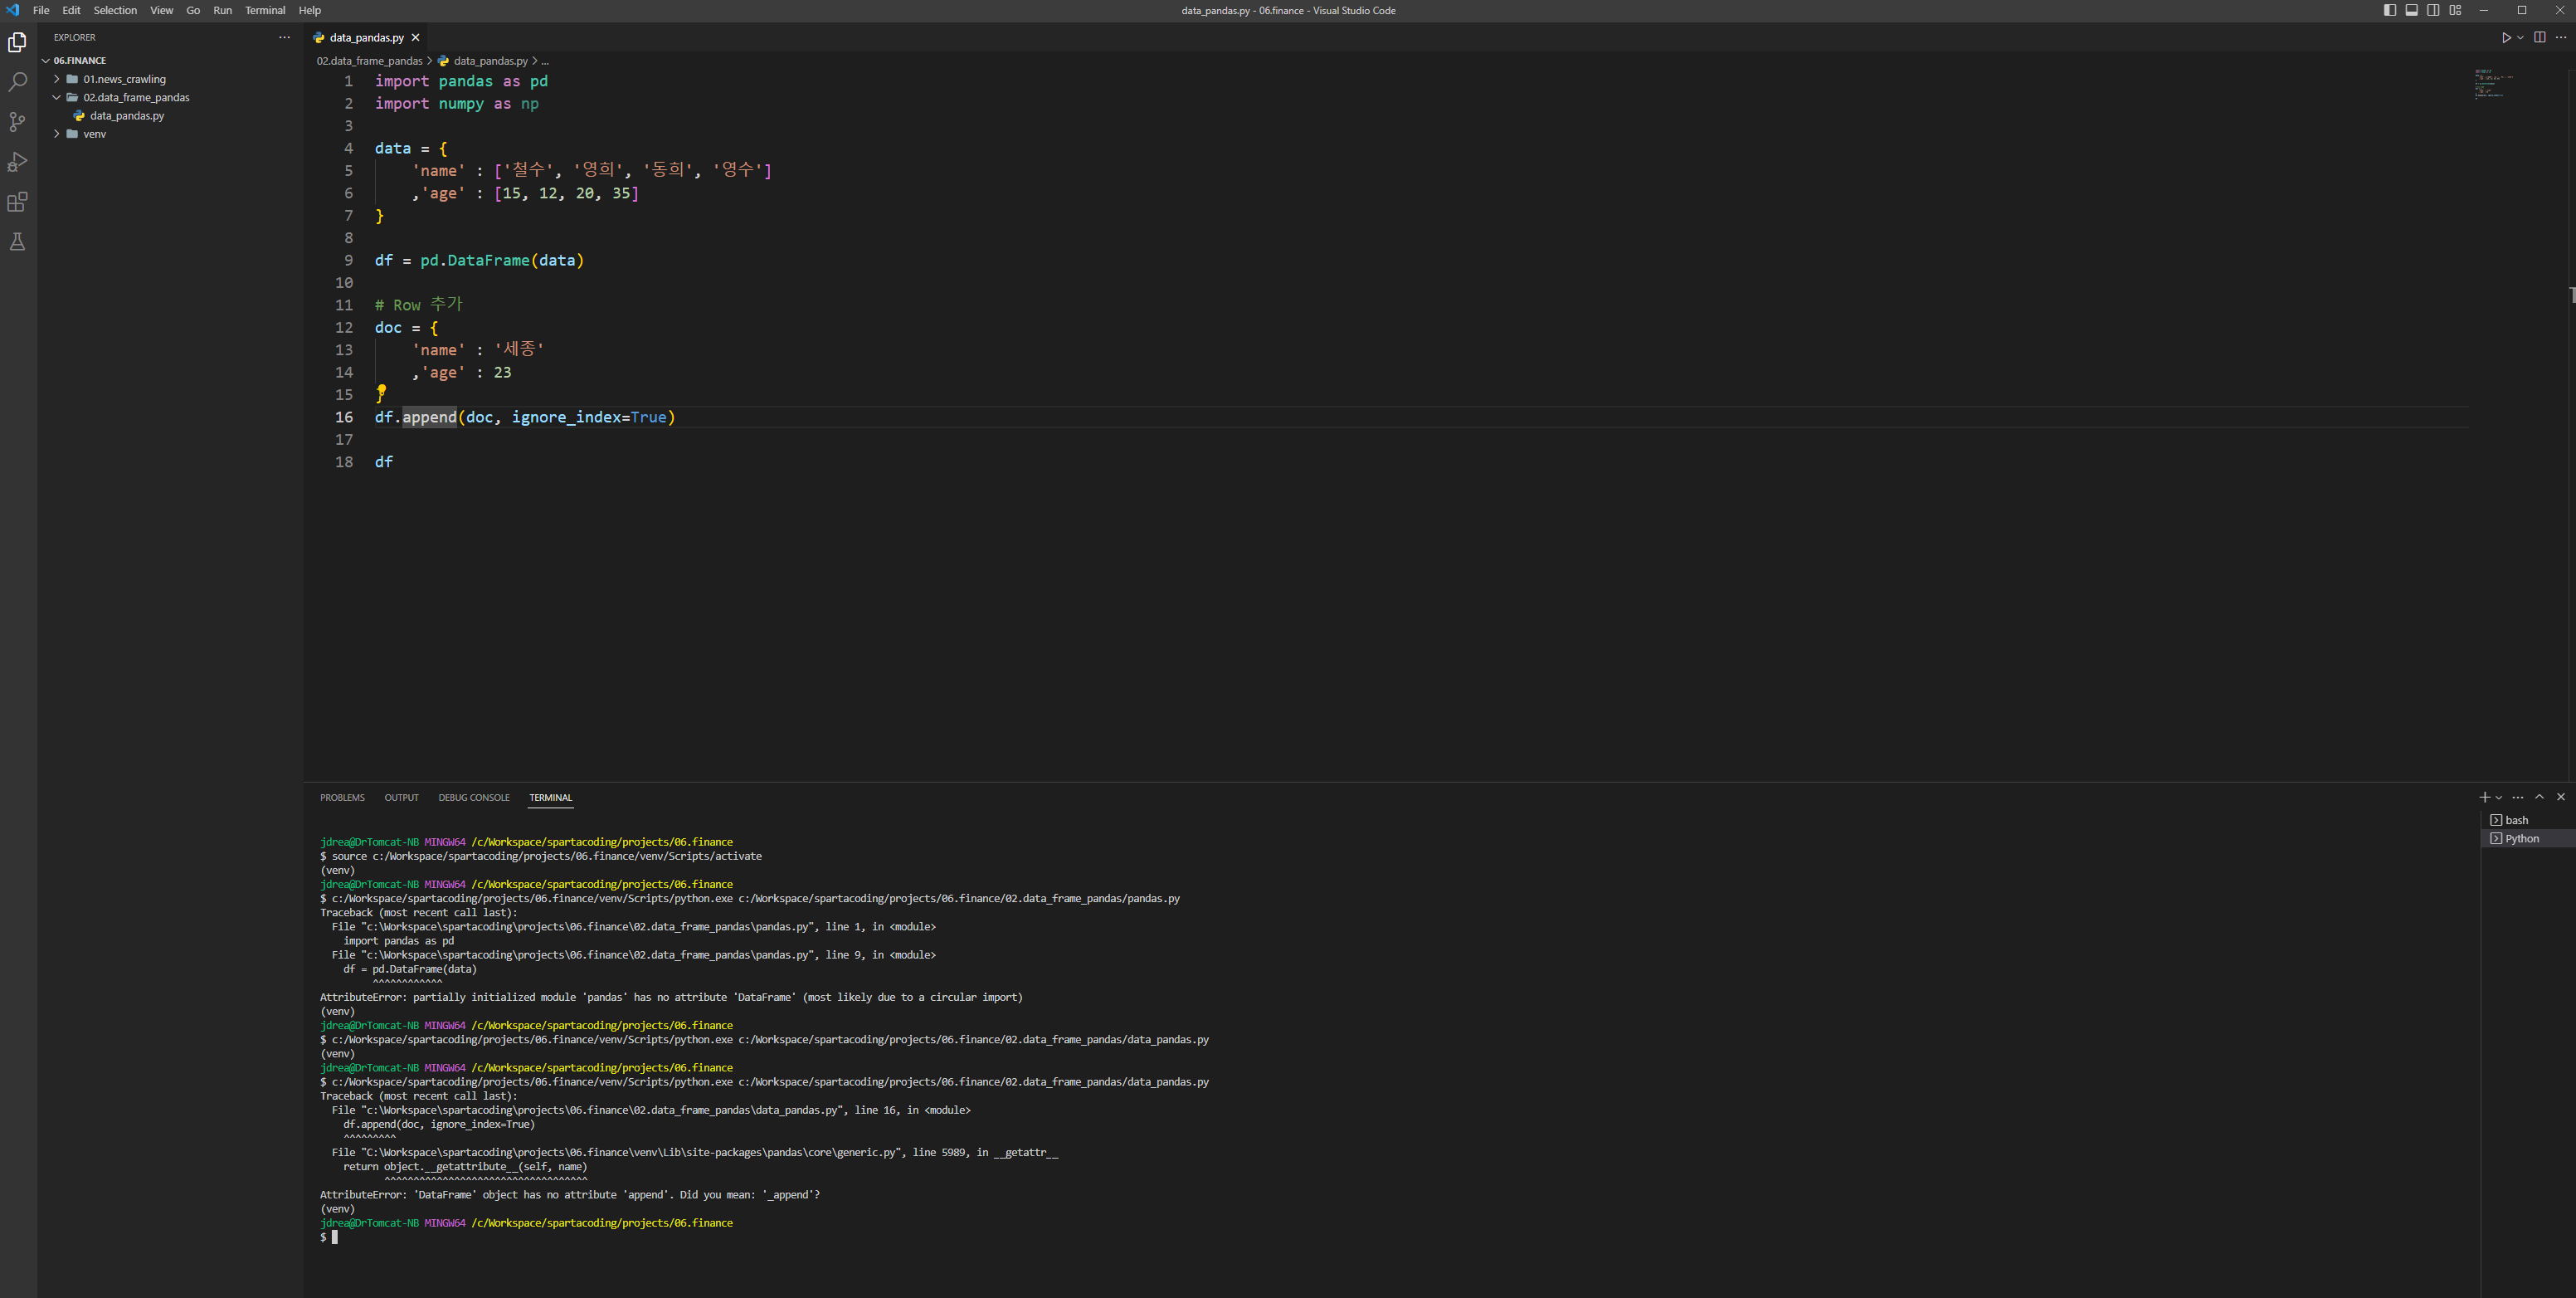2576x1298 pixels.
Task: Expand the 01.news_crawling folder
Action: click(x=124, y=79)
